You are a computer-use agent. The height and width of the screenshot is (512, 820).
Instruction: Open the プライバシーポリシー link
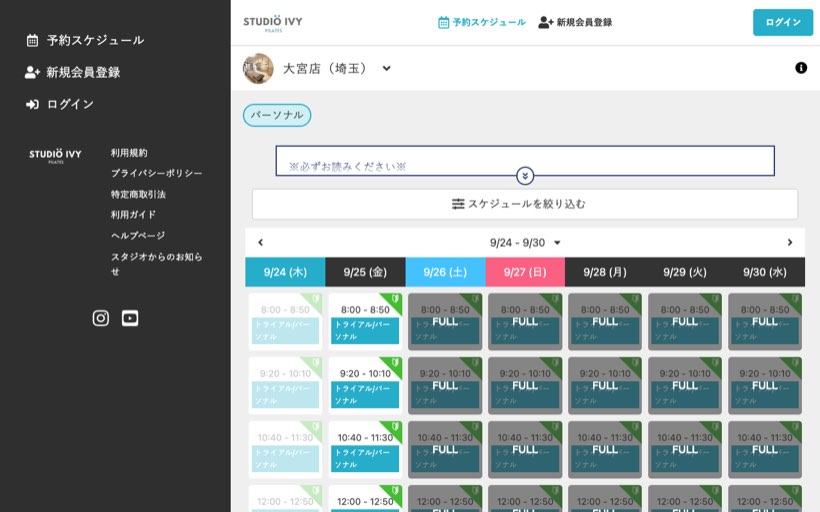156,173
